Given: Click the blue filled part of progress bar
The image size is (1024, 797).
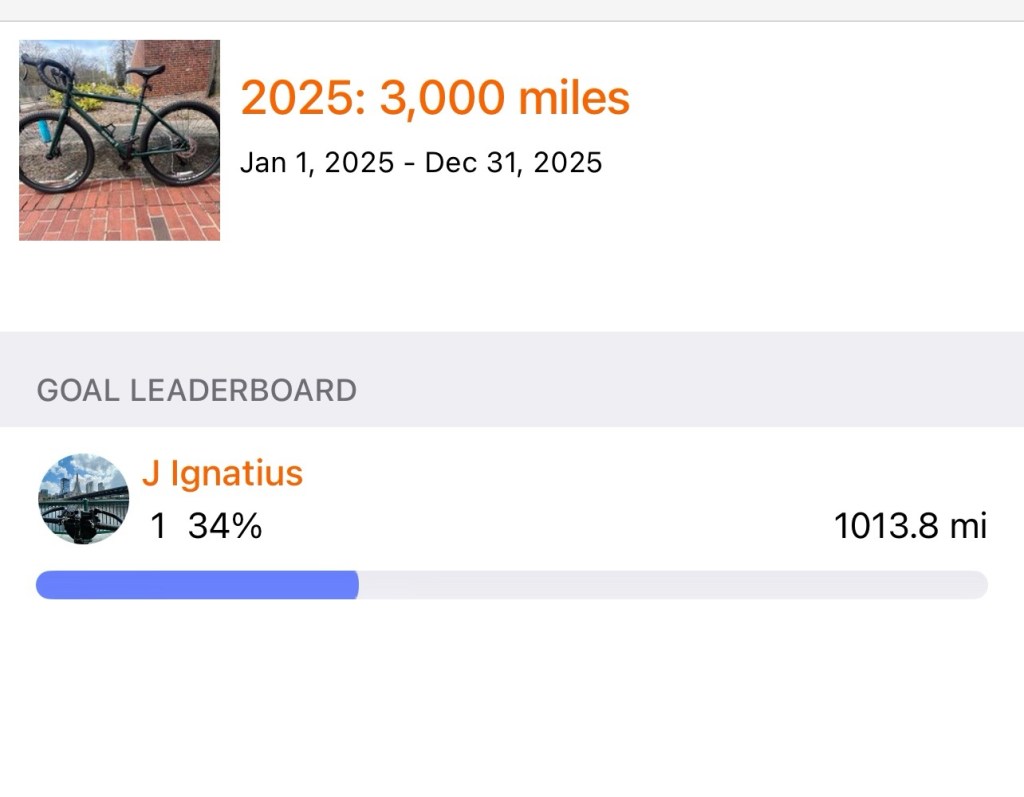Looking at the screenshot, I should point(197,585).
